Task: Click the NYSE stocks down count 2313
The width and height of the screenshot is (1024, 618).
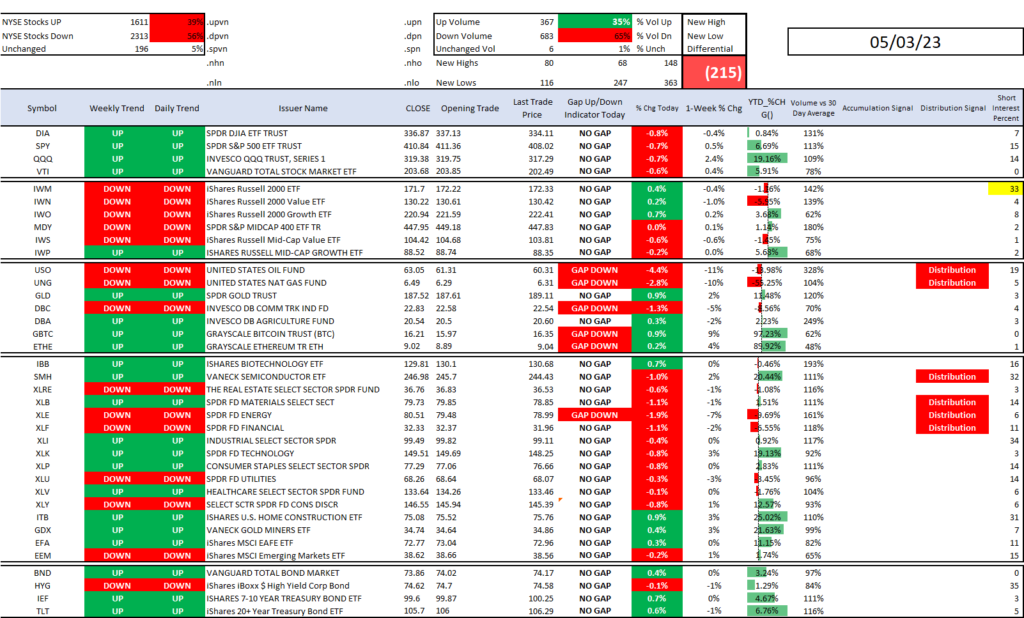Action: click(x=138, y=36)
